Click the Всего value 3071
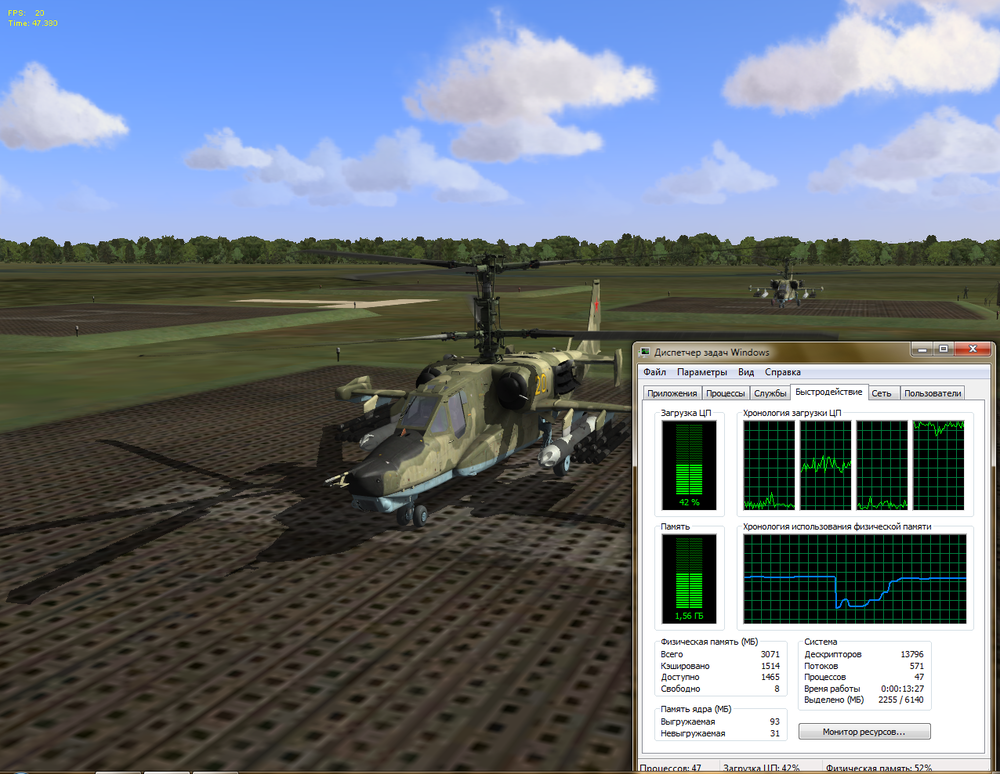The height and width of the screenshot is (774, 1000). (x=770, y=654)
